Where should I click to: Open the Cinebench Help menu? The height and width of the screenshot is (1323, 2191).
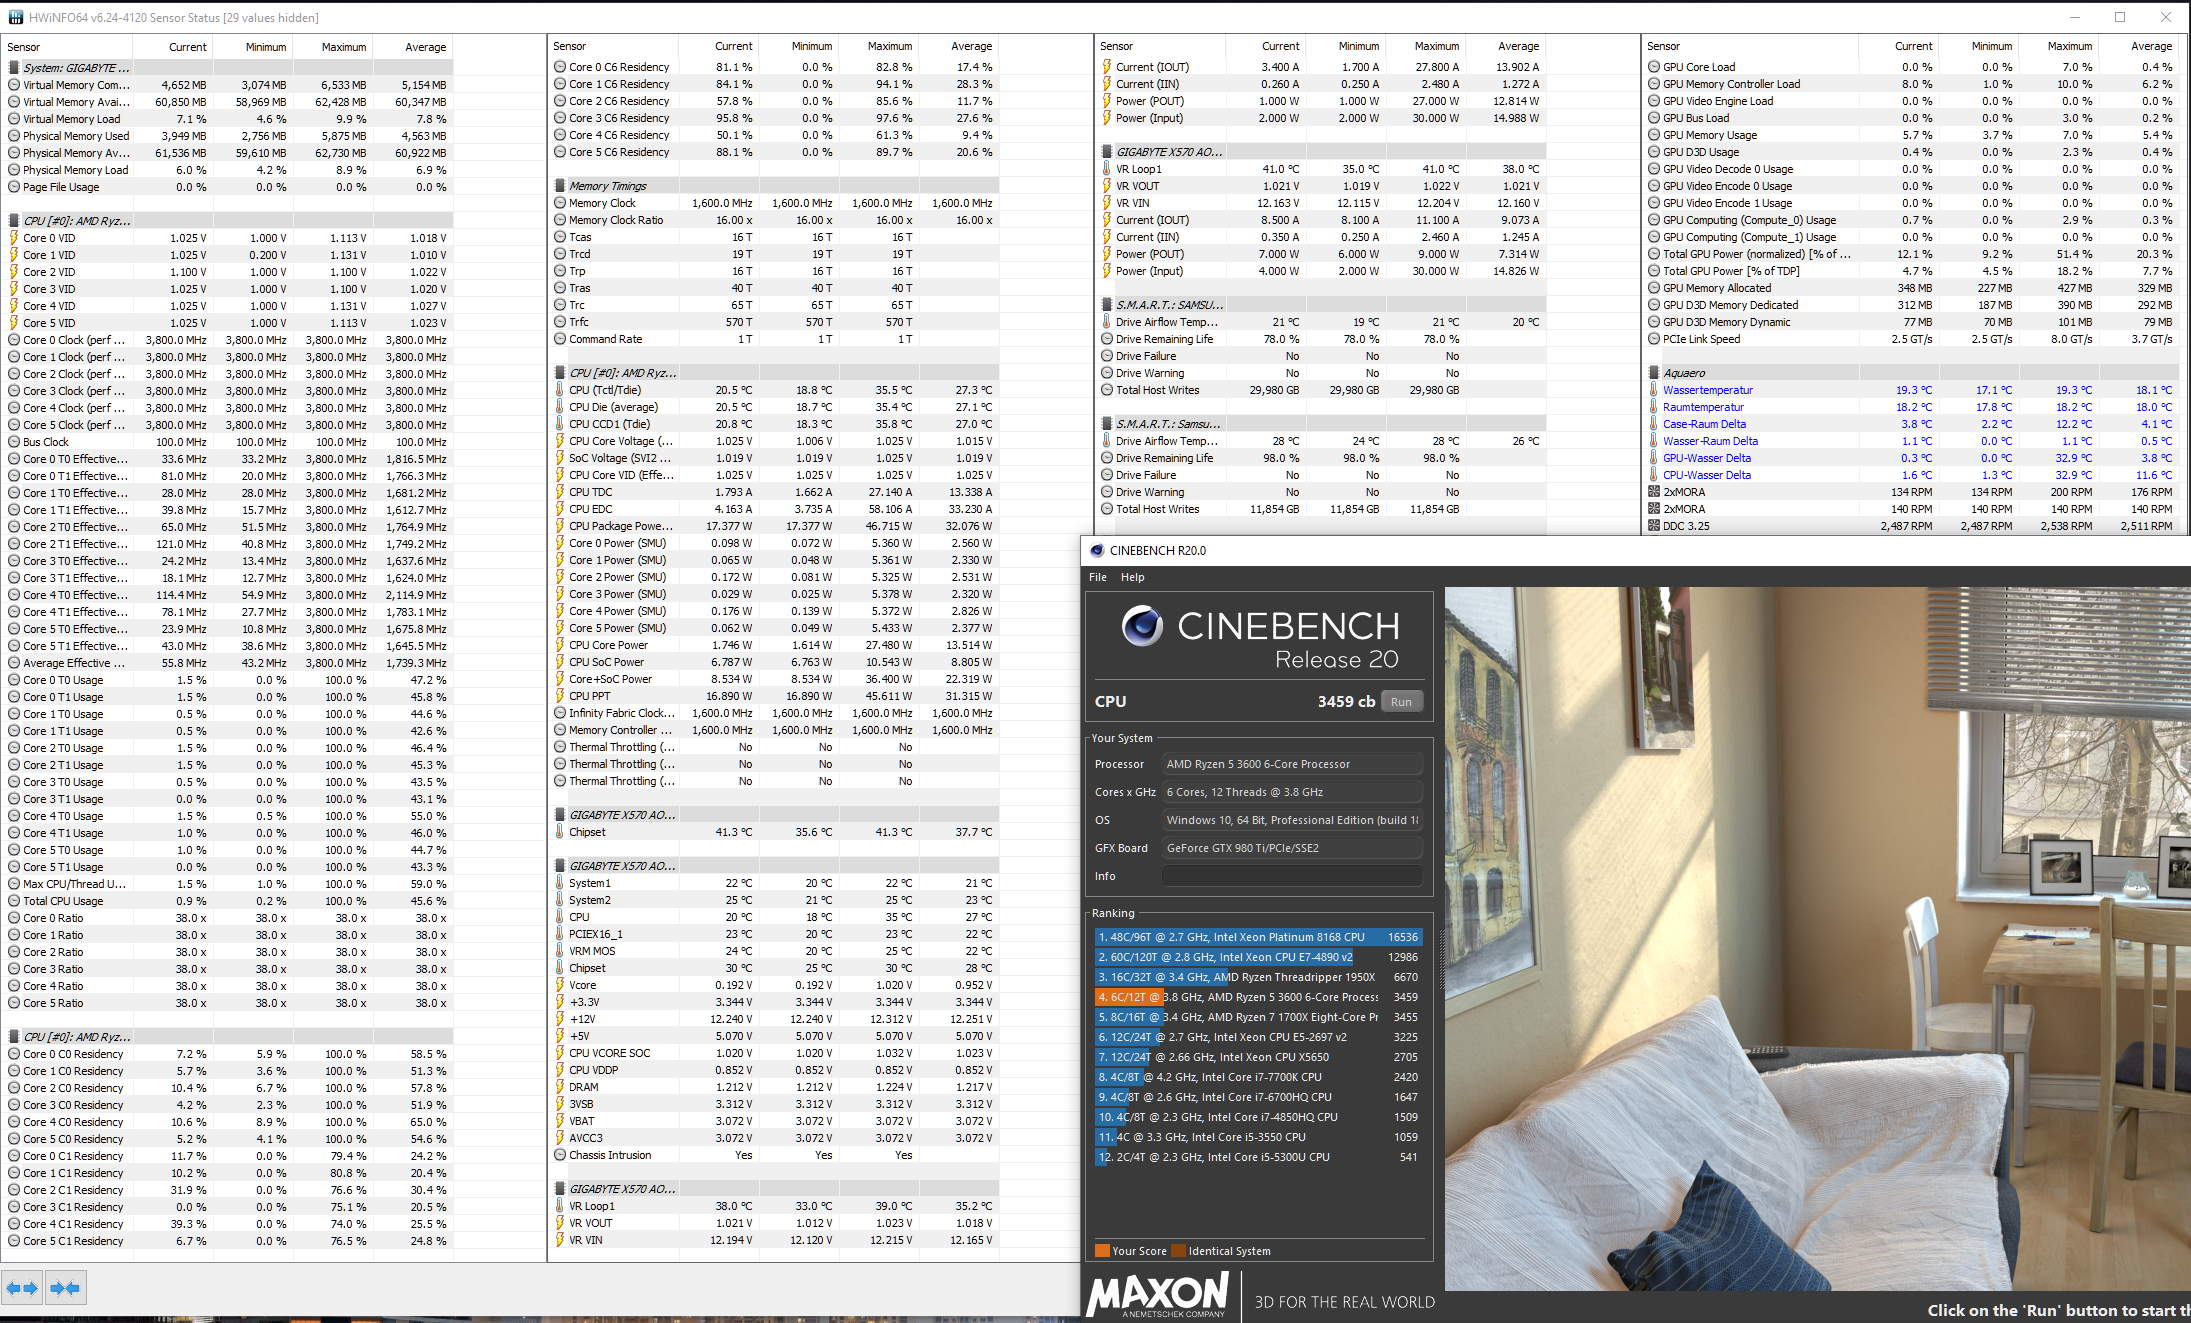[1132, 577]
